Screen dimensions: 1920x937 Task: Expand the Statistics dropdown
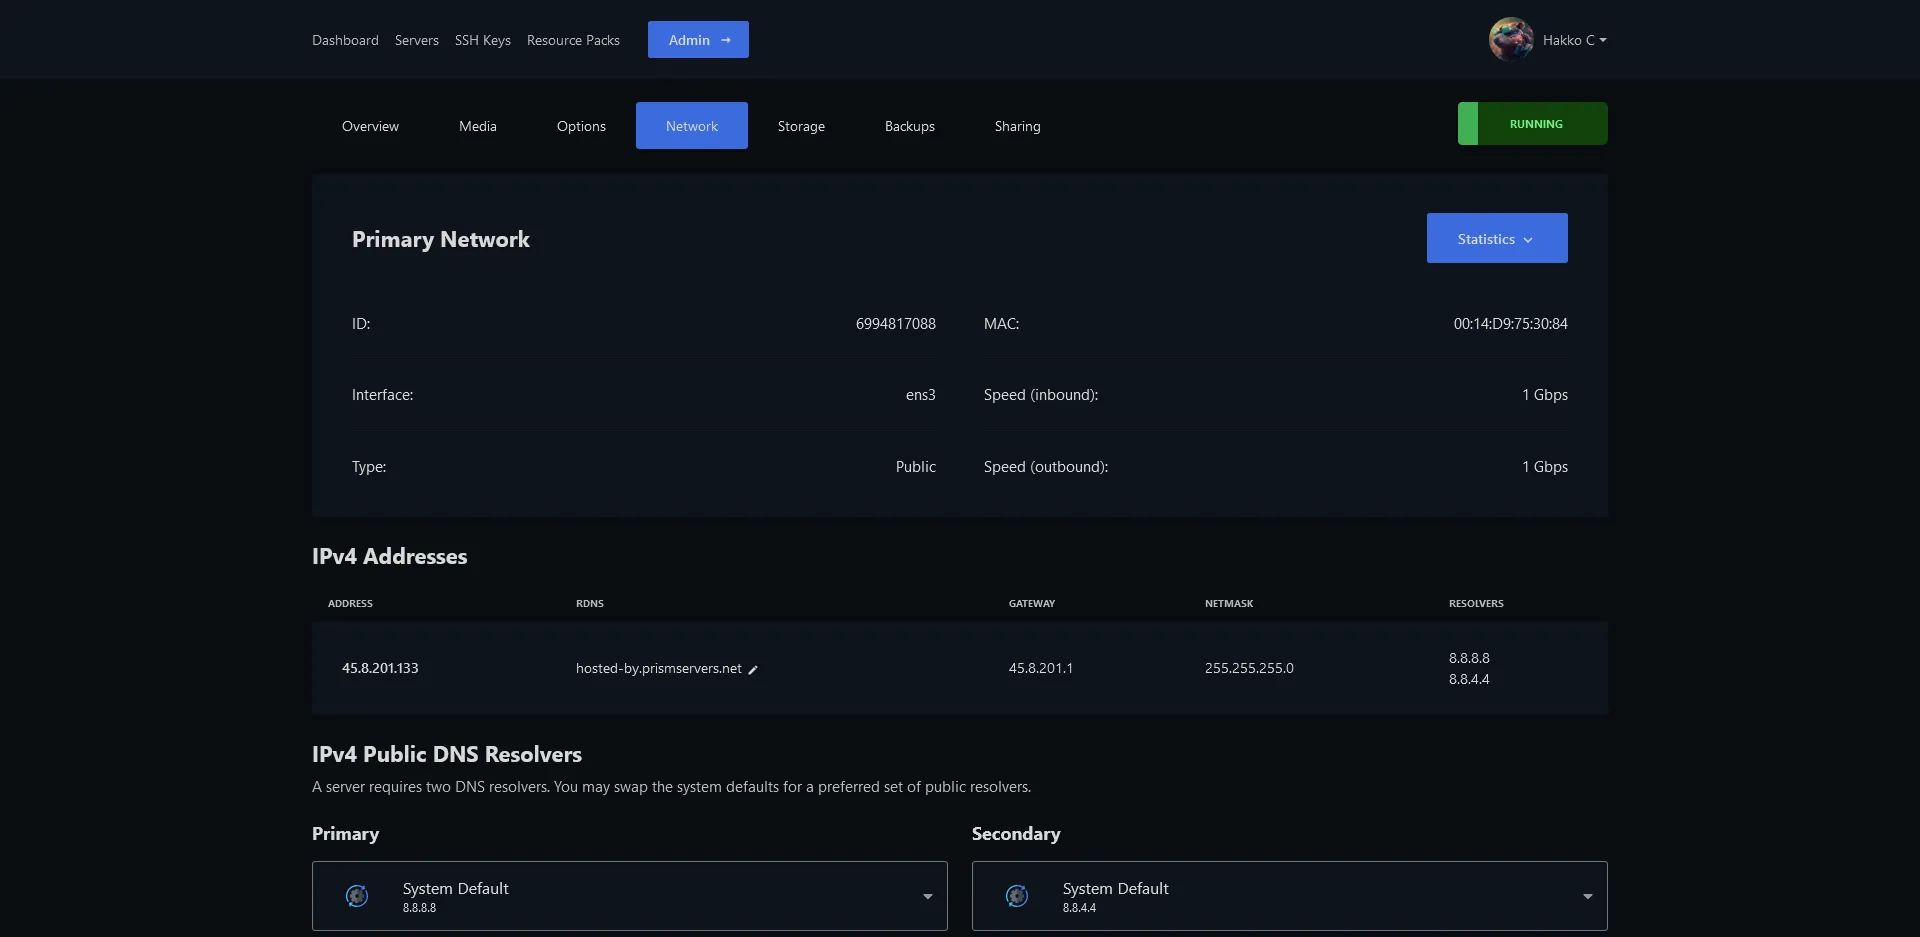click(1496, 239)
